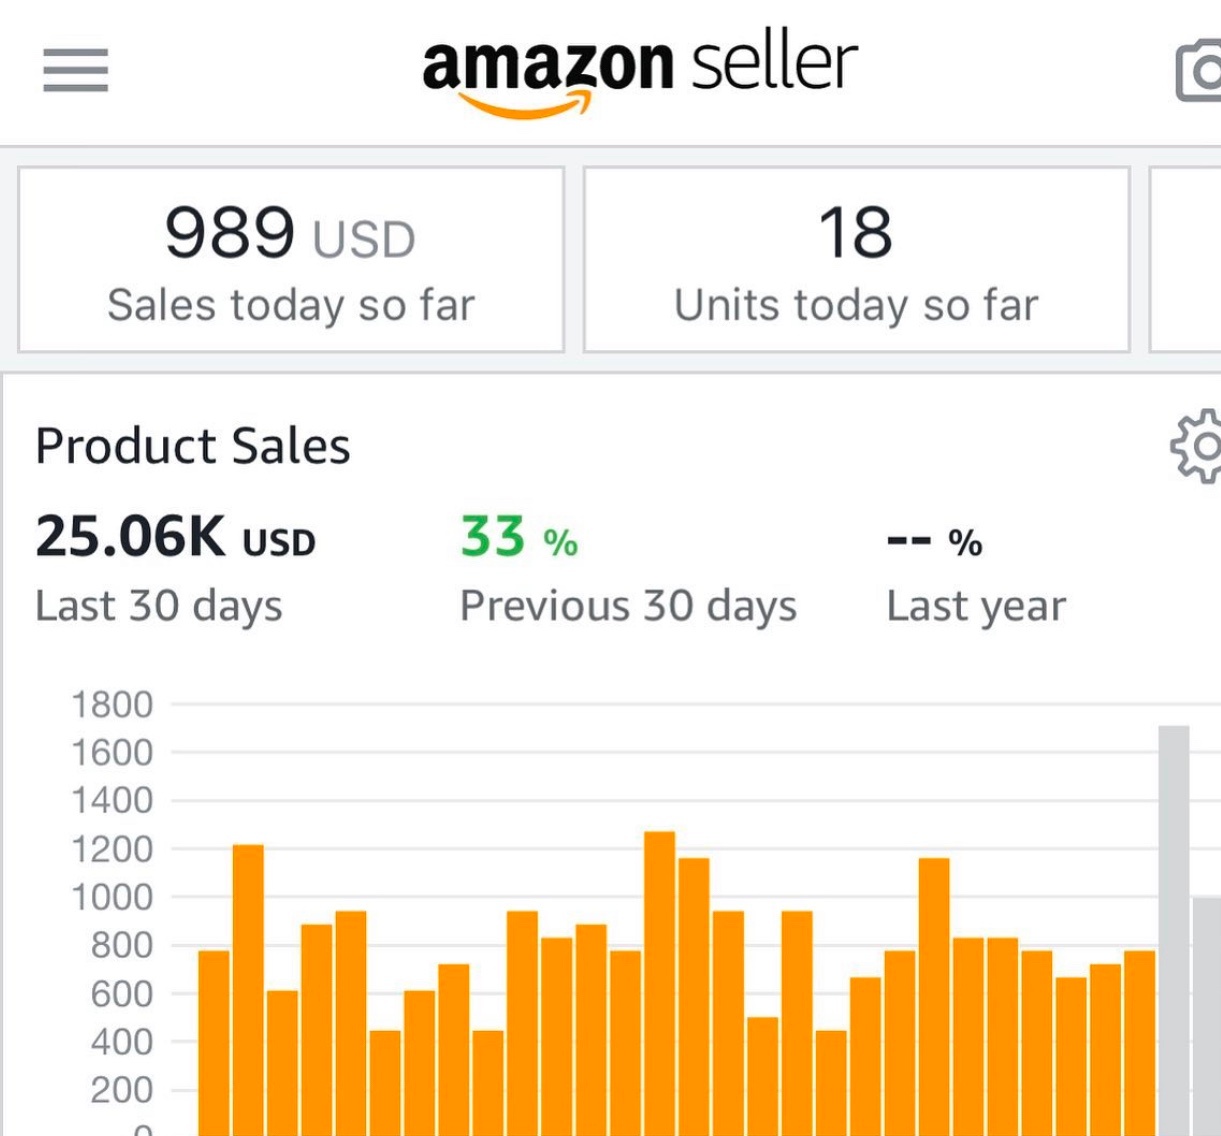1221x1136 pixels.
Task: Tap the camera icon in header
Action: (x=1199, y=70)
